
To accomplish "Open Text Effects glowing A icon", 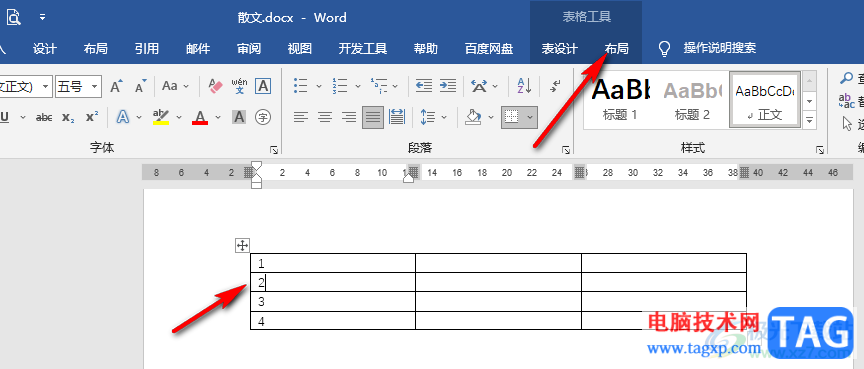I will point(123,117).
